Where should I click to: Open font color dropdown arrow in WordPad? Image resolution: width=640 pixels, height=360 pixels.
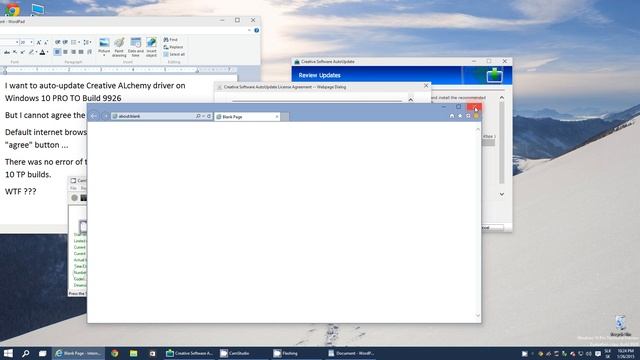pyautogui.click(x=47, y=52)
